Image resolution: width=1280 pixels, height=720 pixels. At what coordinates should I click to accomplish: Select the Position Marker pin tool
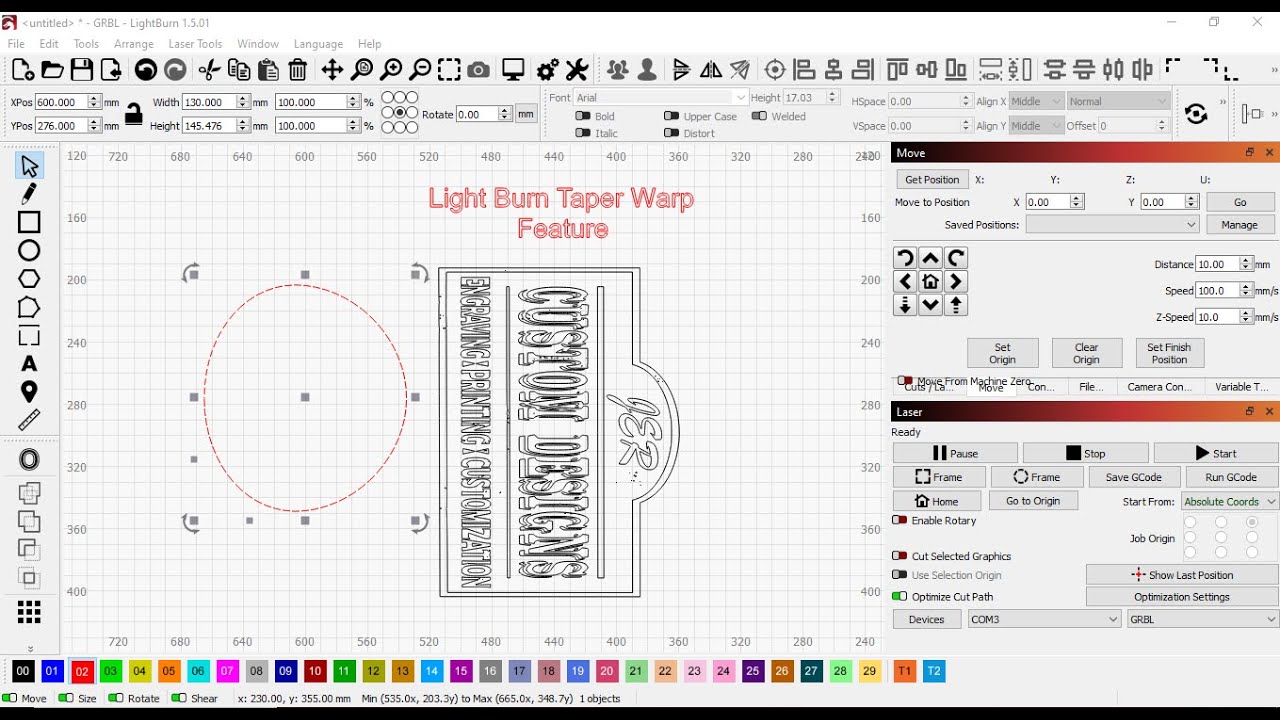tap(29, 392)
